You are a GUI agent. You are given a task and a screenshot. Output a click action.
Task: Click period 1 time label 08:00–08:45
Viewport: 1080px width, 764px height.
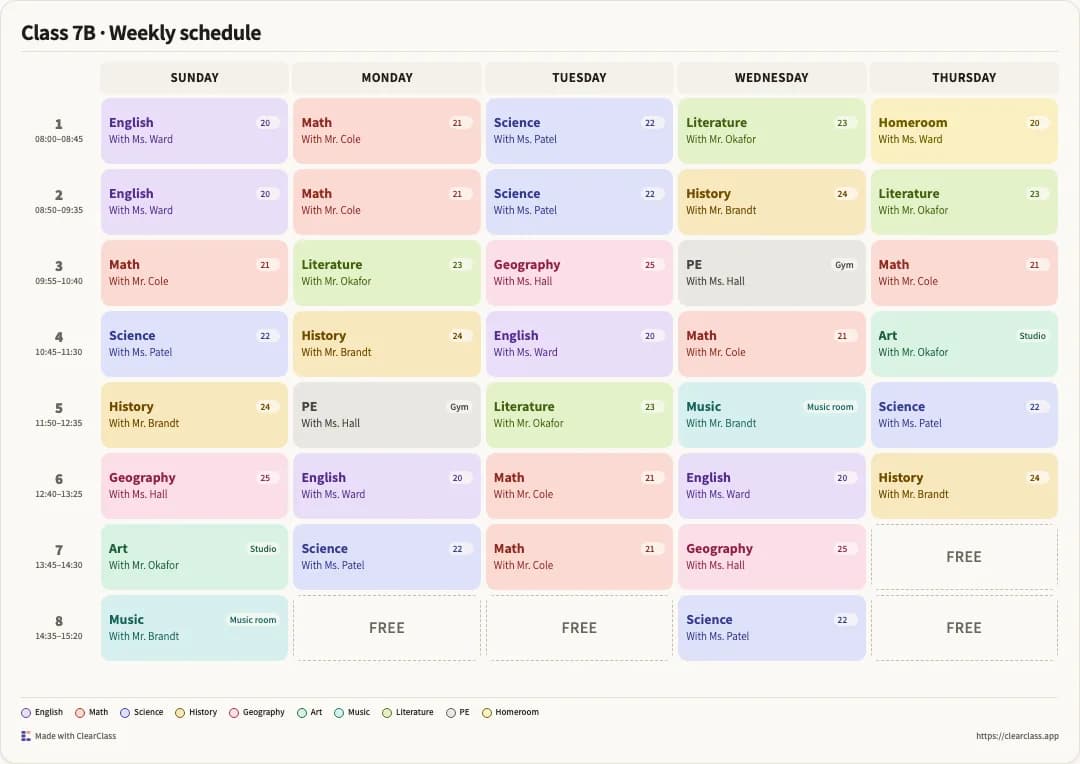coord(59,139)
